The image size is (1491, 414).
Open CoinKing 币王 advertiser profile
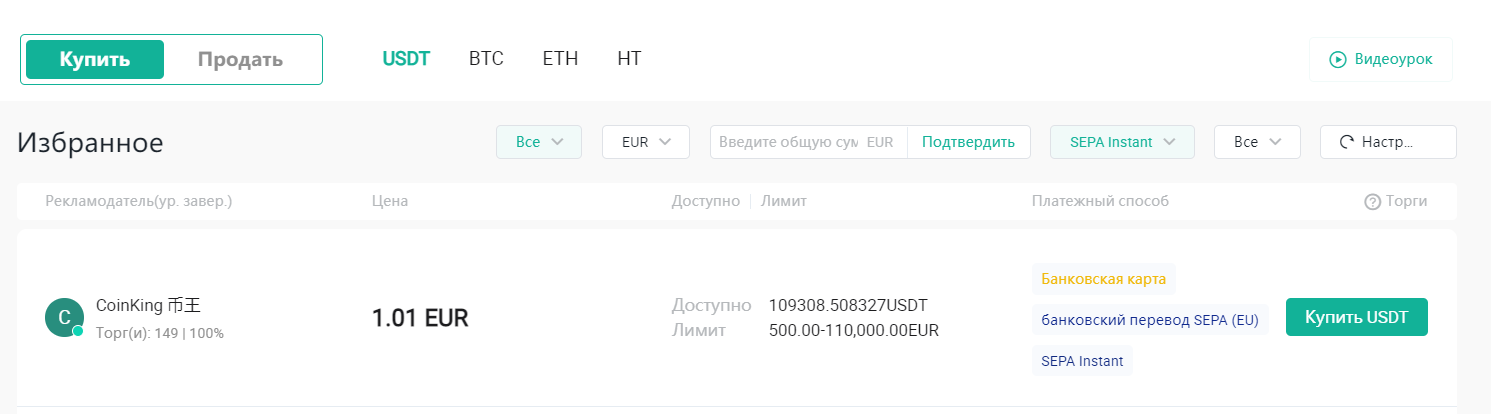coord(148,306)
